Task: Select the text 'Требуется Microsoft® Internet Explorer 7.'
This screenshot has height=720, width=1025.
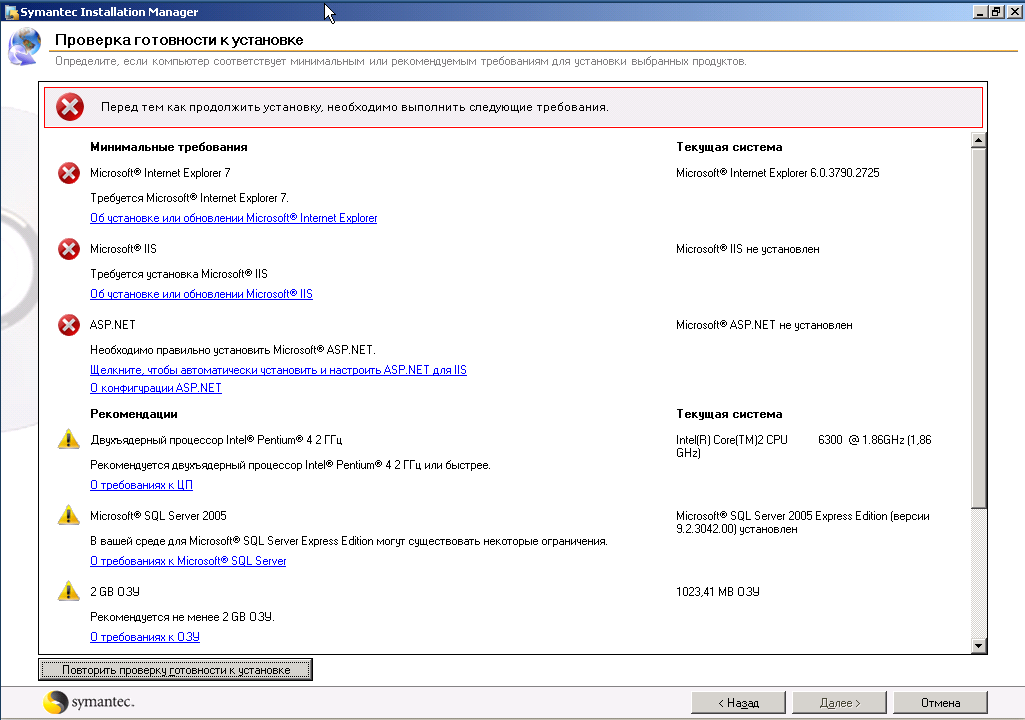Action: click(x=190, y=198)
